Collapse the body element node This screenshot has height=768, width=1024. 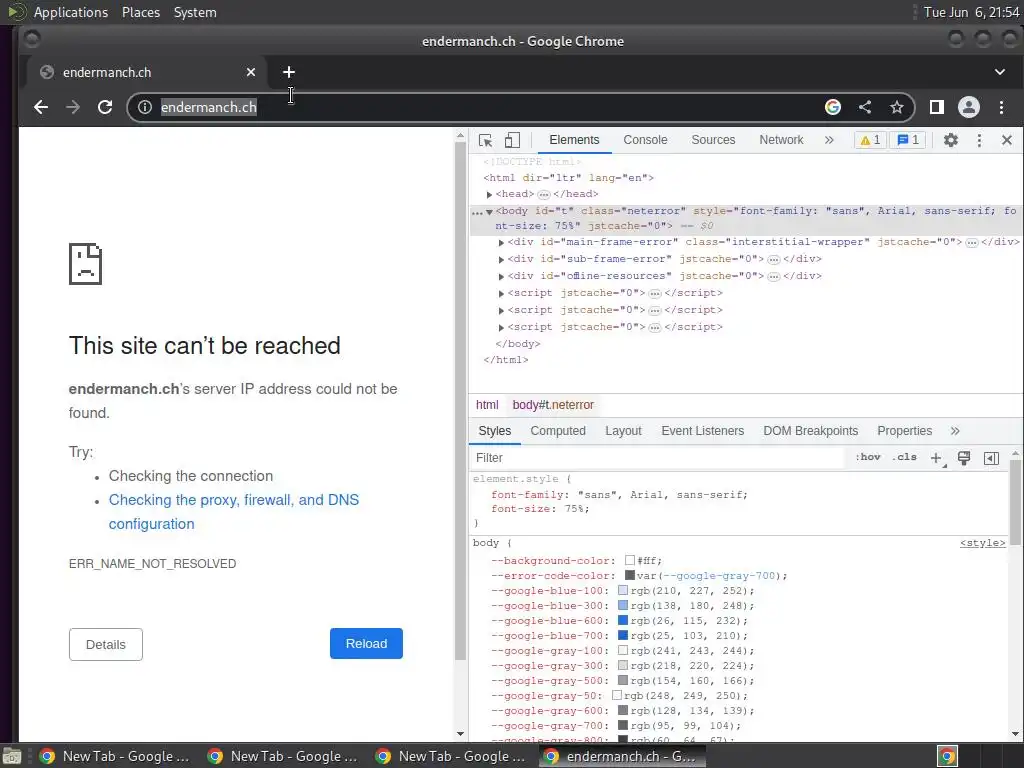pyautogui.click(x=489, y=212)
